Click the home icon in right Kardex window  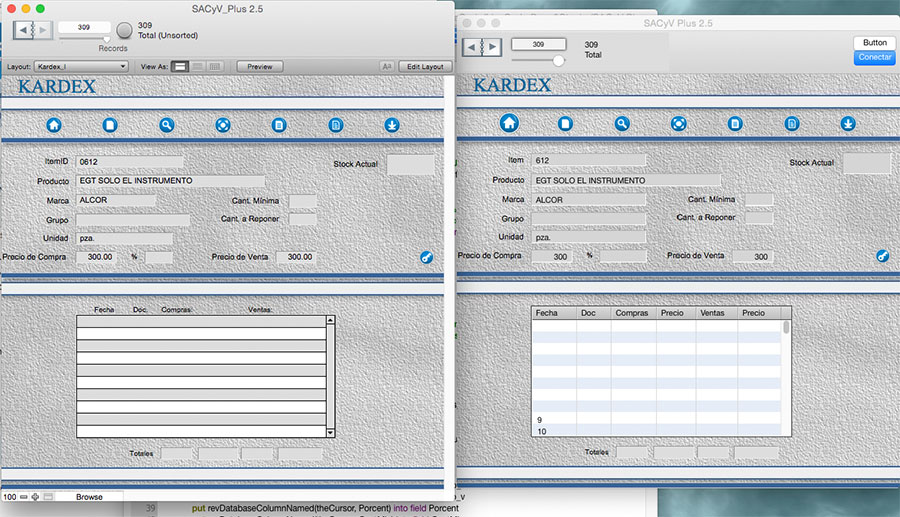pyautogui.click(x=509, y=123)
